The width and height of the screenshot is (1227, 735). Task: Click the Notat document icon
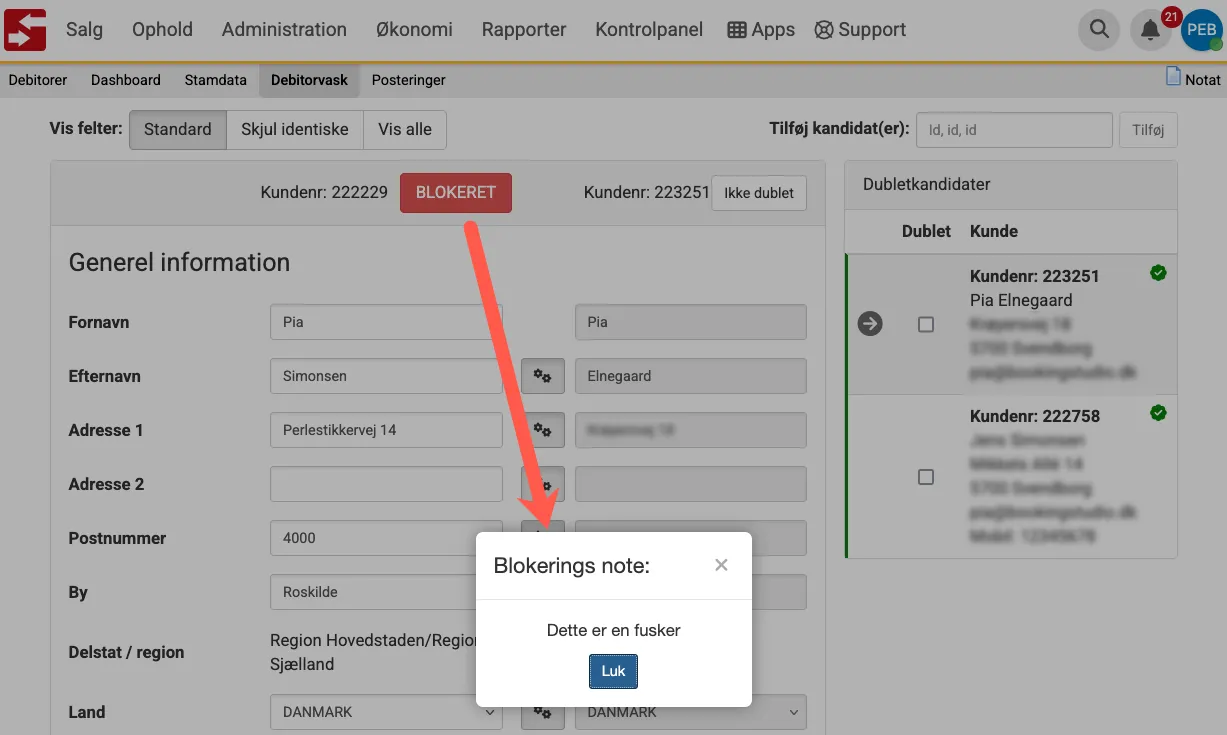(x=1174, y=77)
